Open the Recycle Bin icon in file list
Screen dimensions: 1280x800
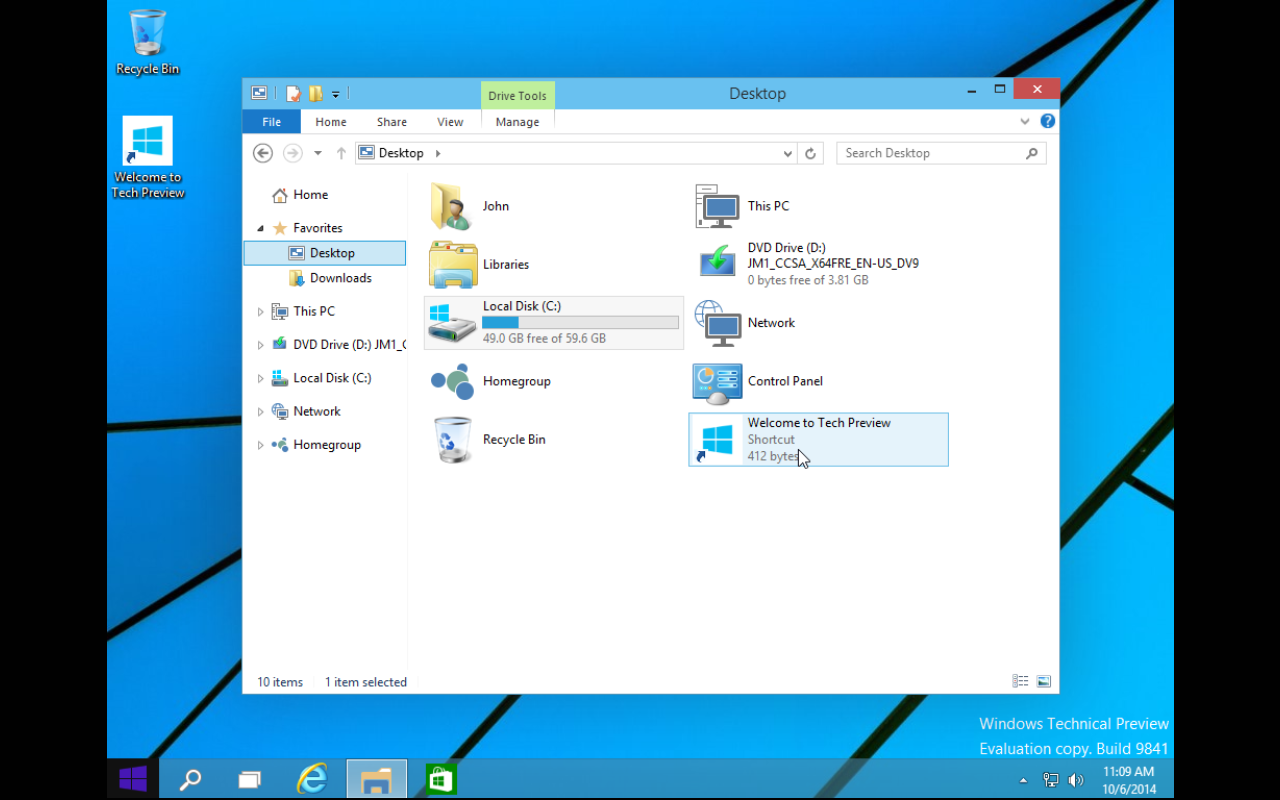pos(453,439)
